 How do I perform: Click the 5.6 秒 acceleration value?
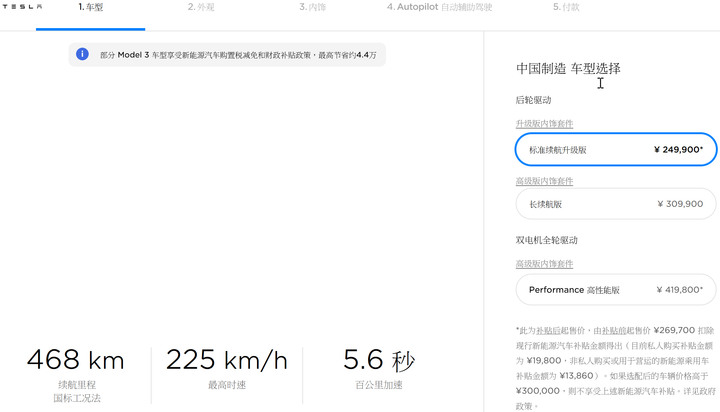click(379, 360)
